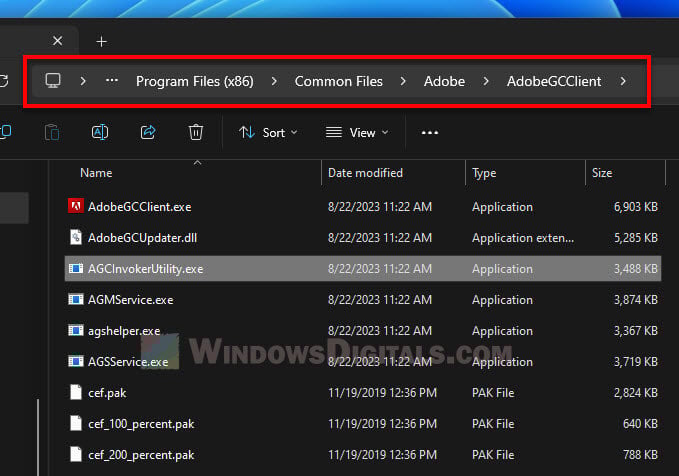This screenshot has width=679, height=476.
Task: Open the Sort dropdown menu
Action: (x=268, y=133)
